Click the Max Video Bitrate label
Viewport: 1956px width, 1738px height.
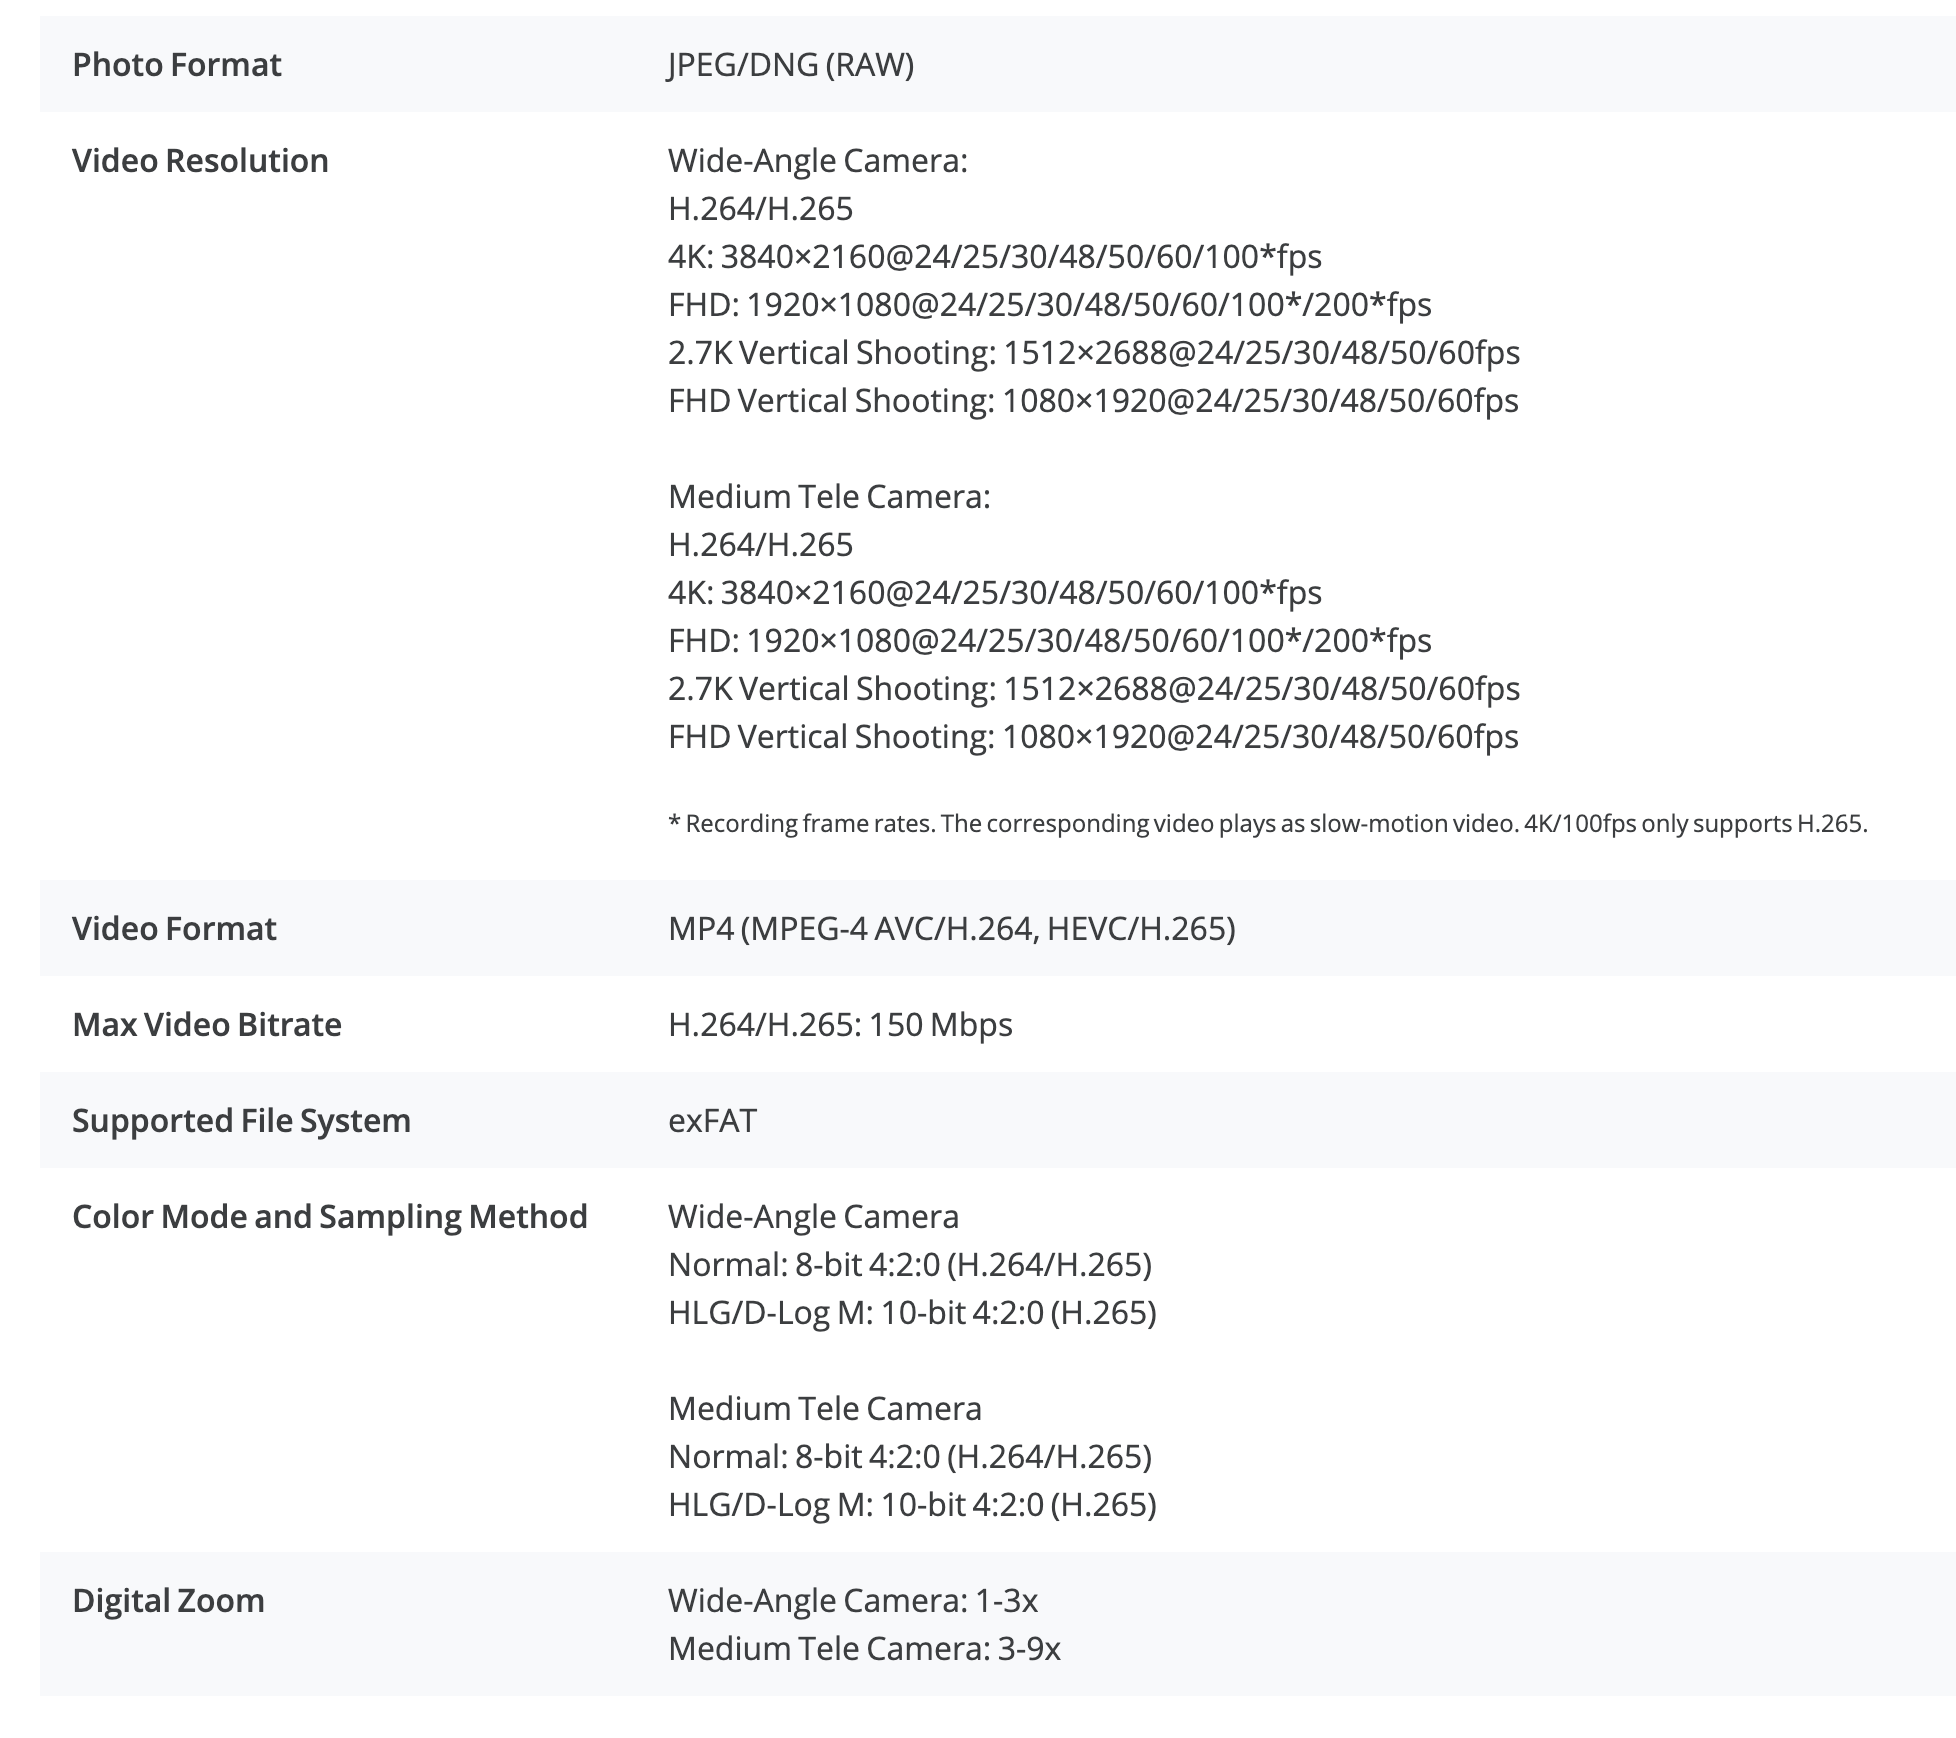[207, 1025]
